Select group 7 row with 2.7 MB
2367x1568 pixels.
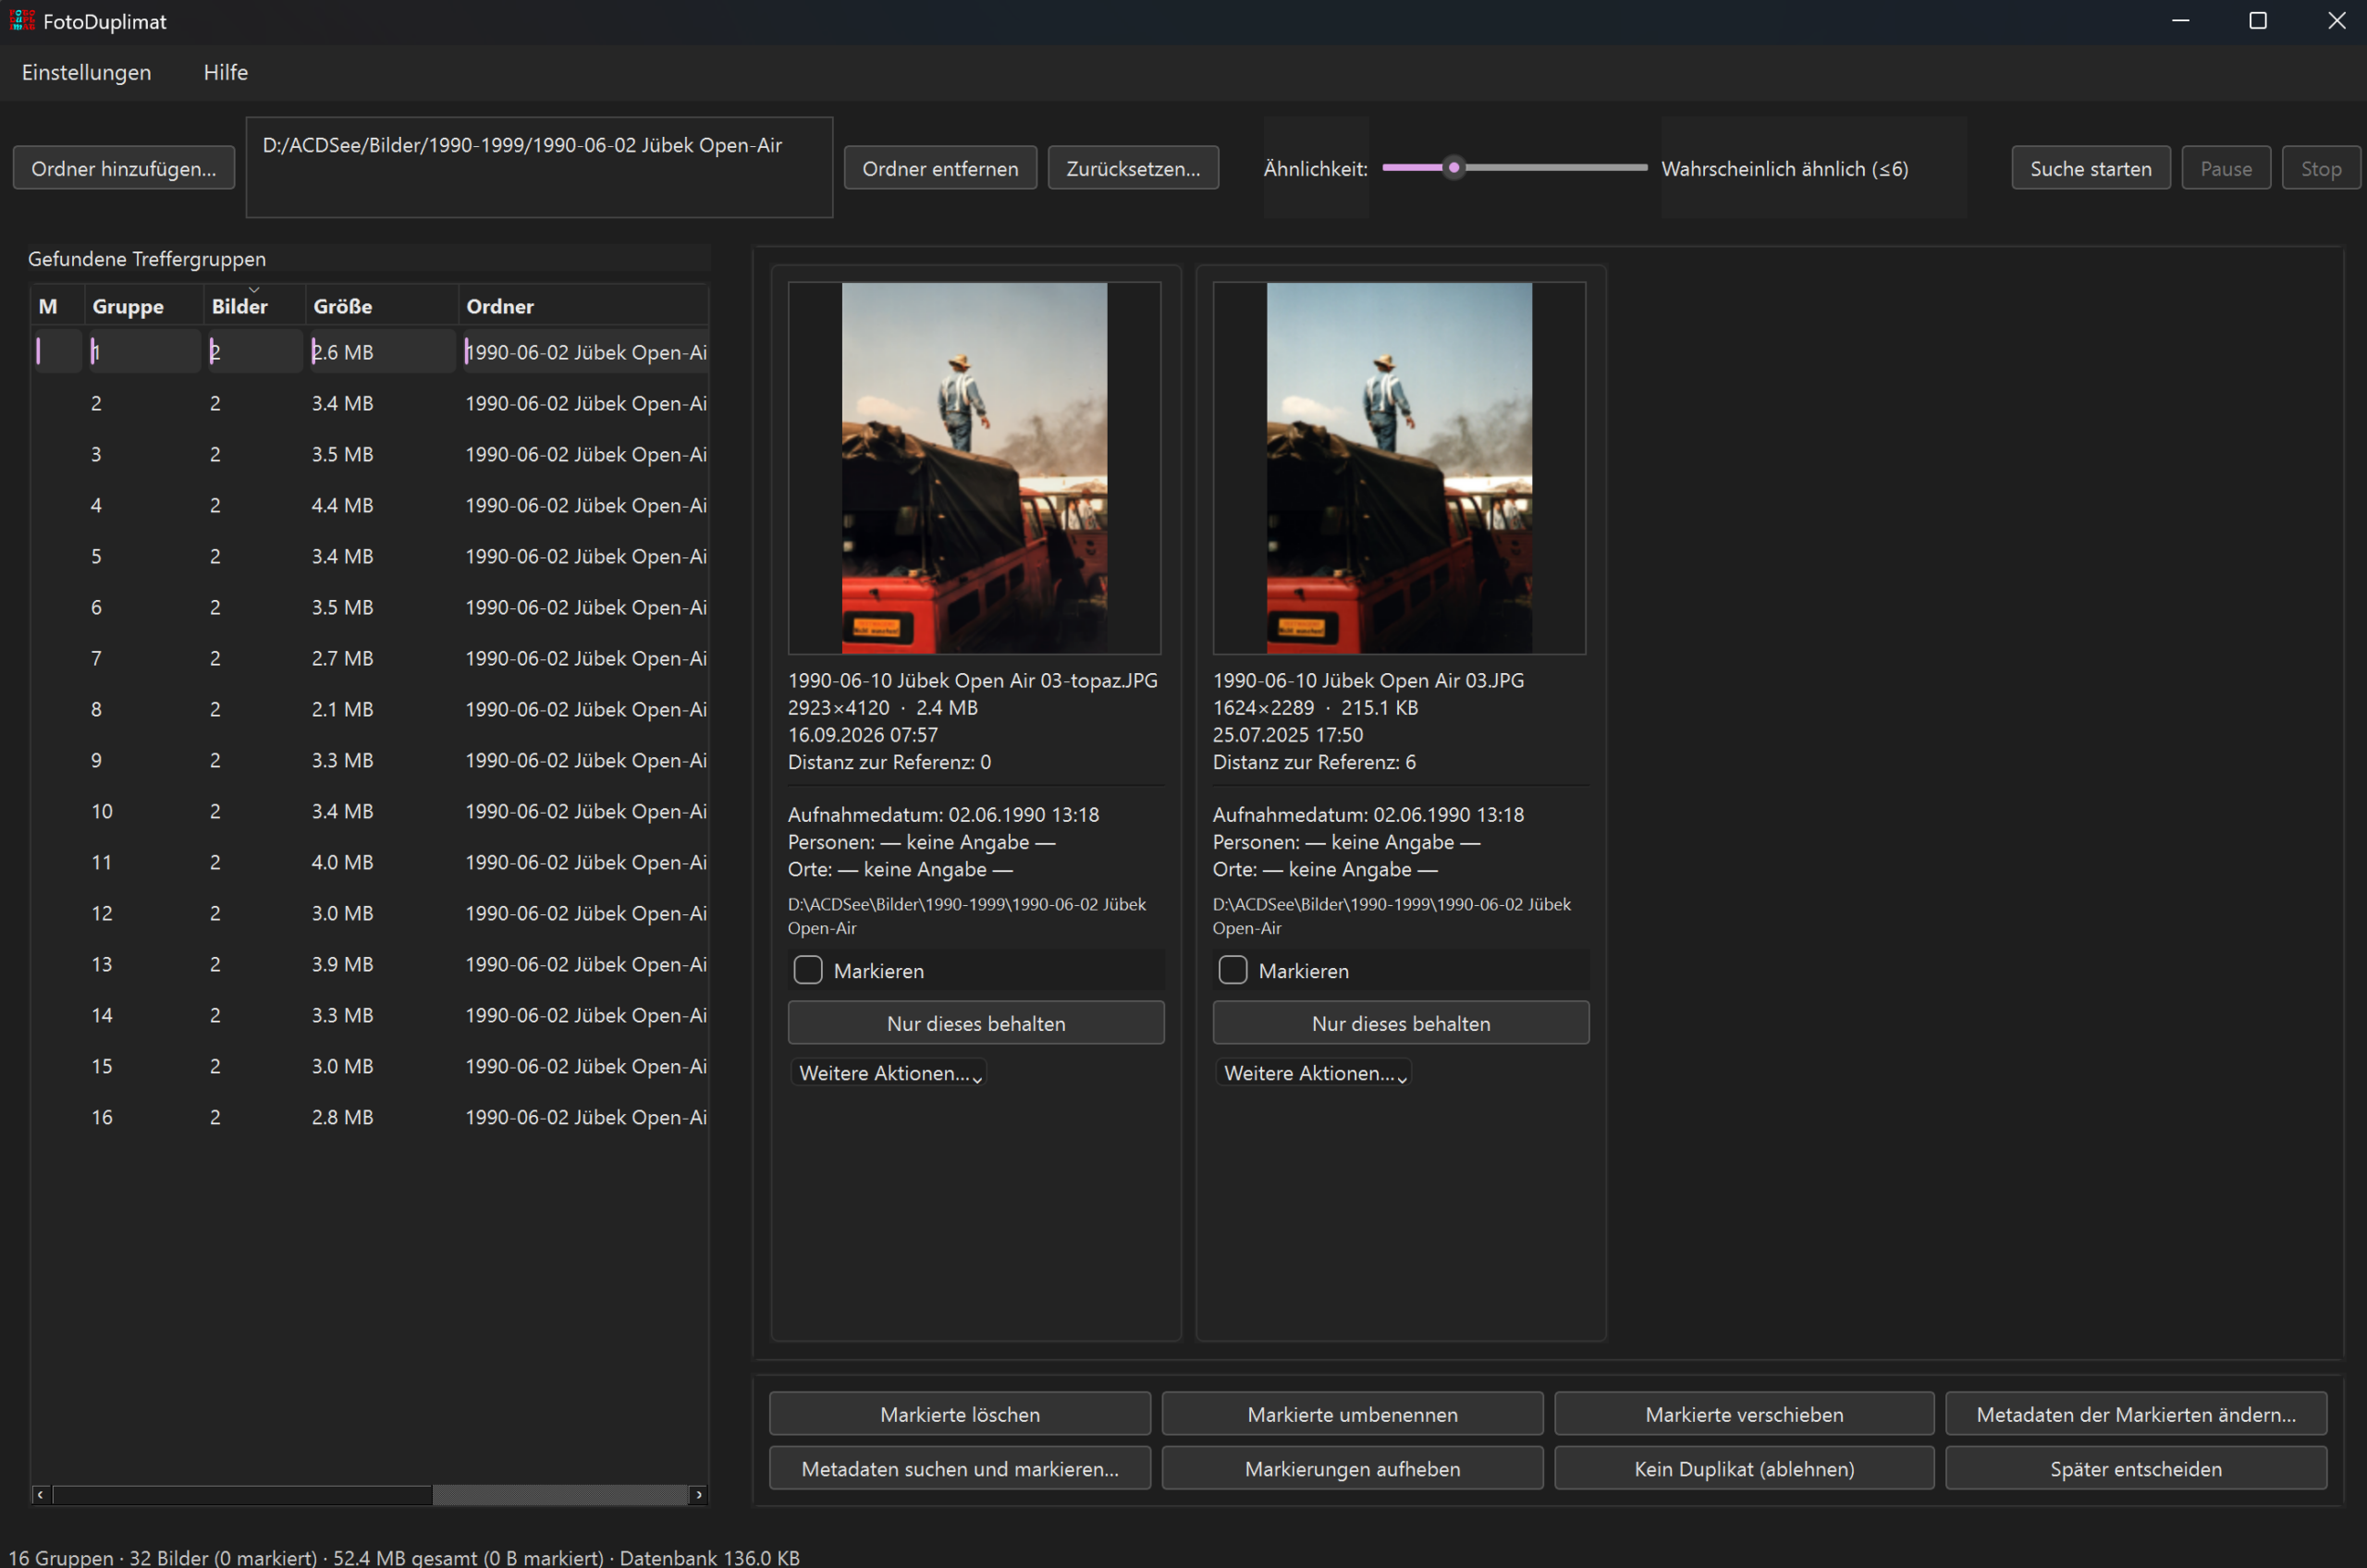point(370,658)
